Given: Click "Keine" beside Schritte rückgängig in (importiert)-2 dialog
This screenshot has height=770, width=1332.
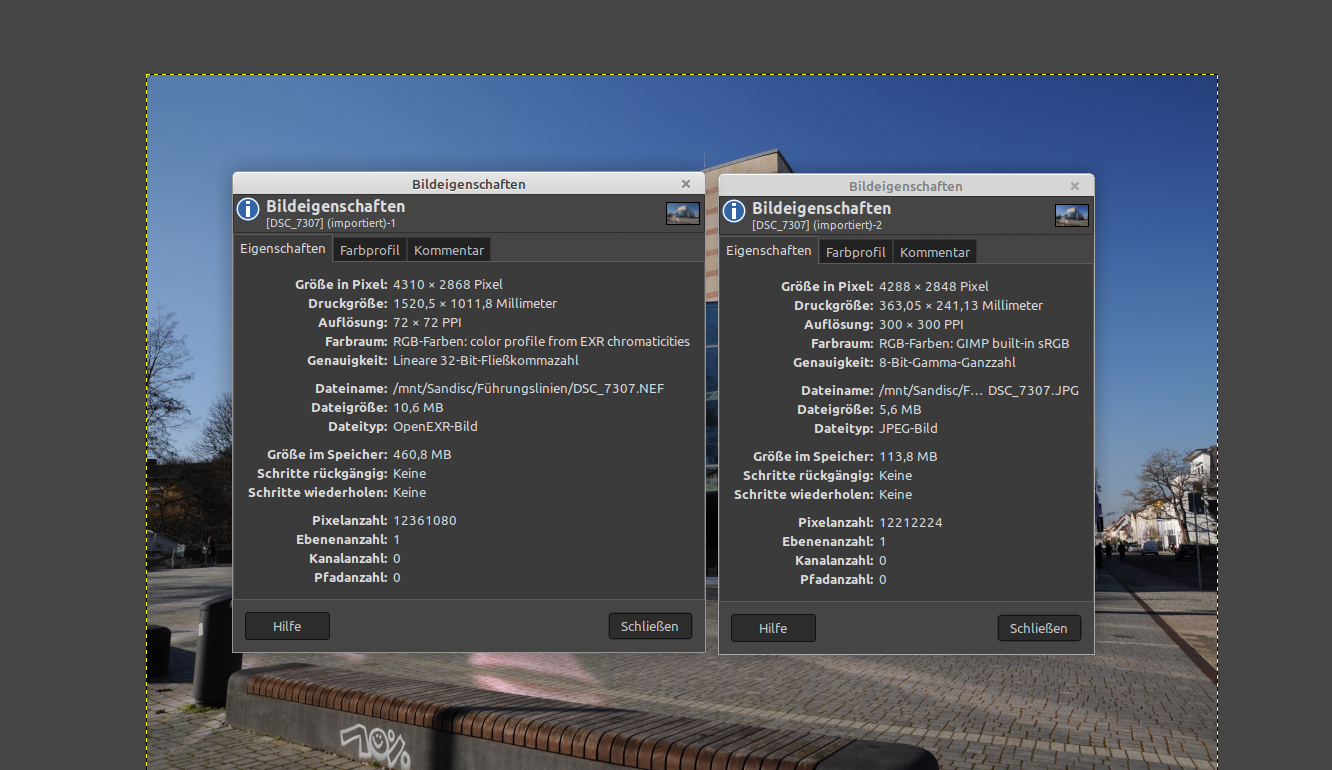Looking at the screenshot, I should click(895, 475).
